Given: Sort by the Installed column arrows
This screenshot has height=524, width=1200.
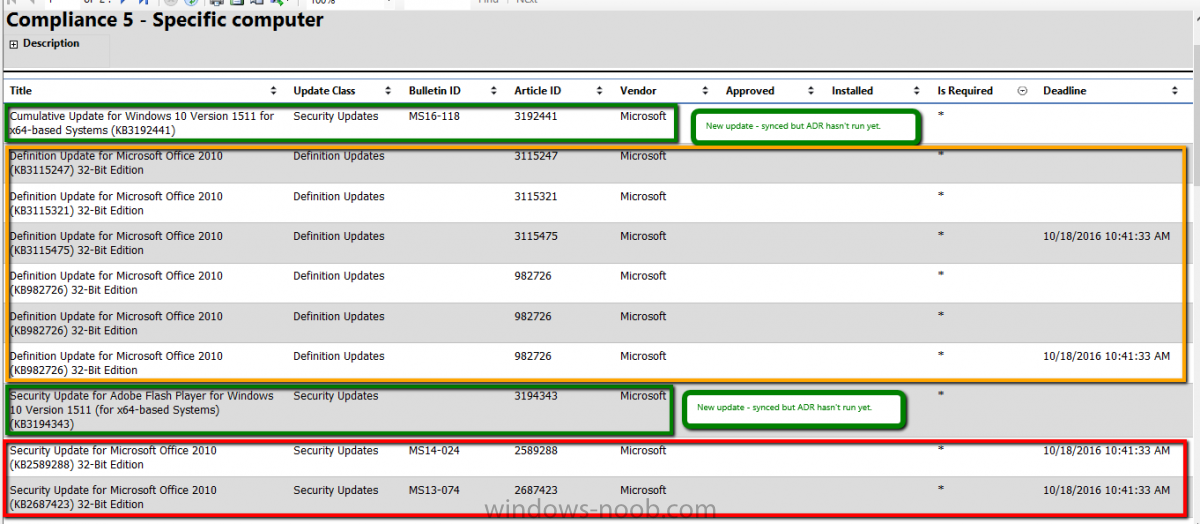Looking at the screenshot, I should (917, 91).
